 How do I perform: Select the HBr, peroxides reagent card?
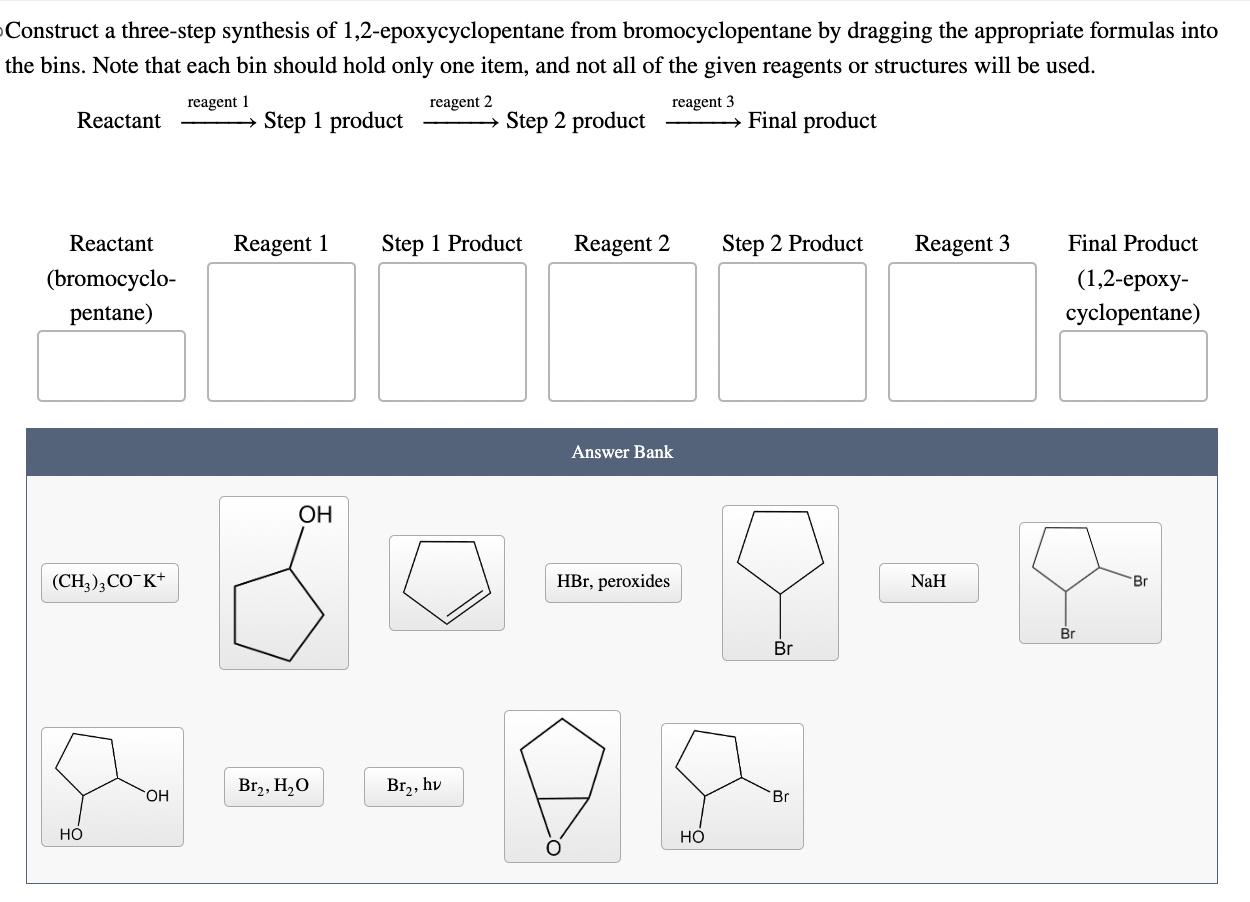pyautogui.click(x=613, y=582)
